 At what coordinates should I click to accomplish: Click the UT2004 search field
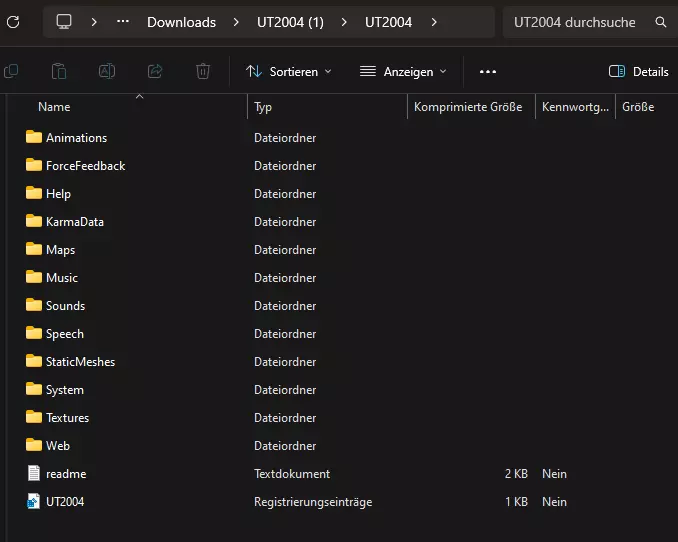(x=575, y=22)
